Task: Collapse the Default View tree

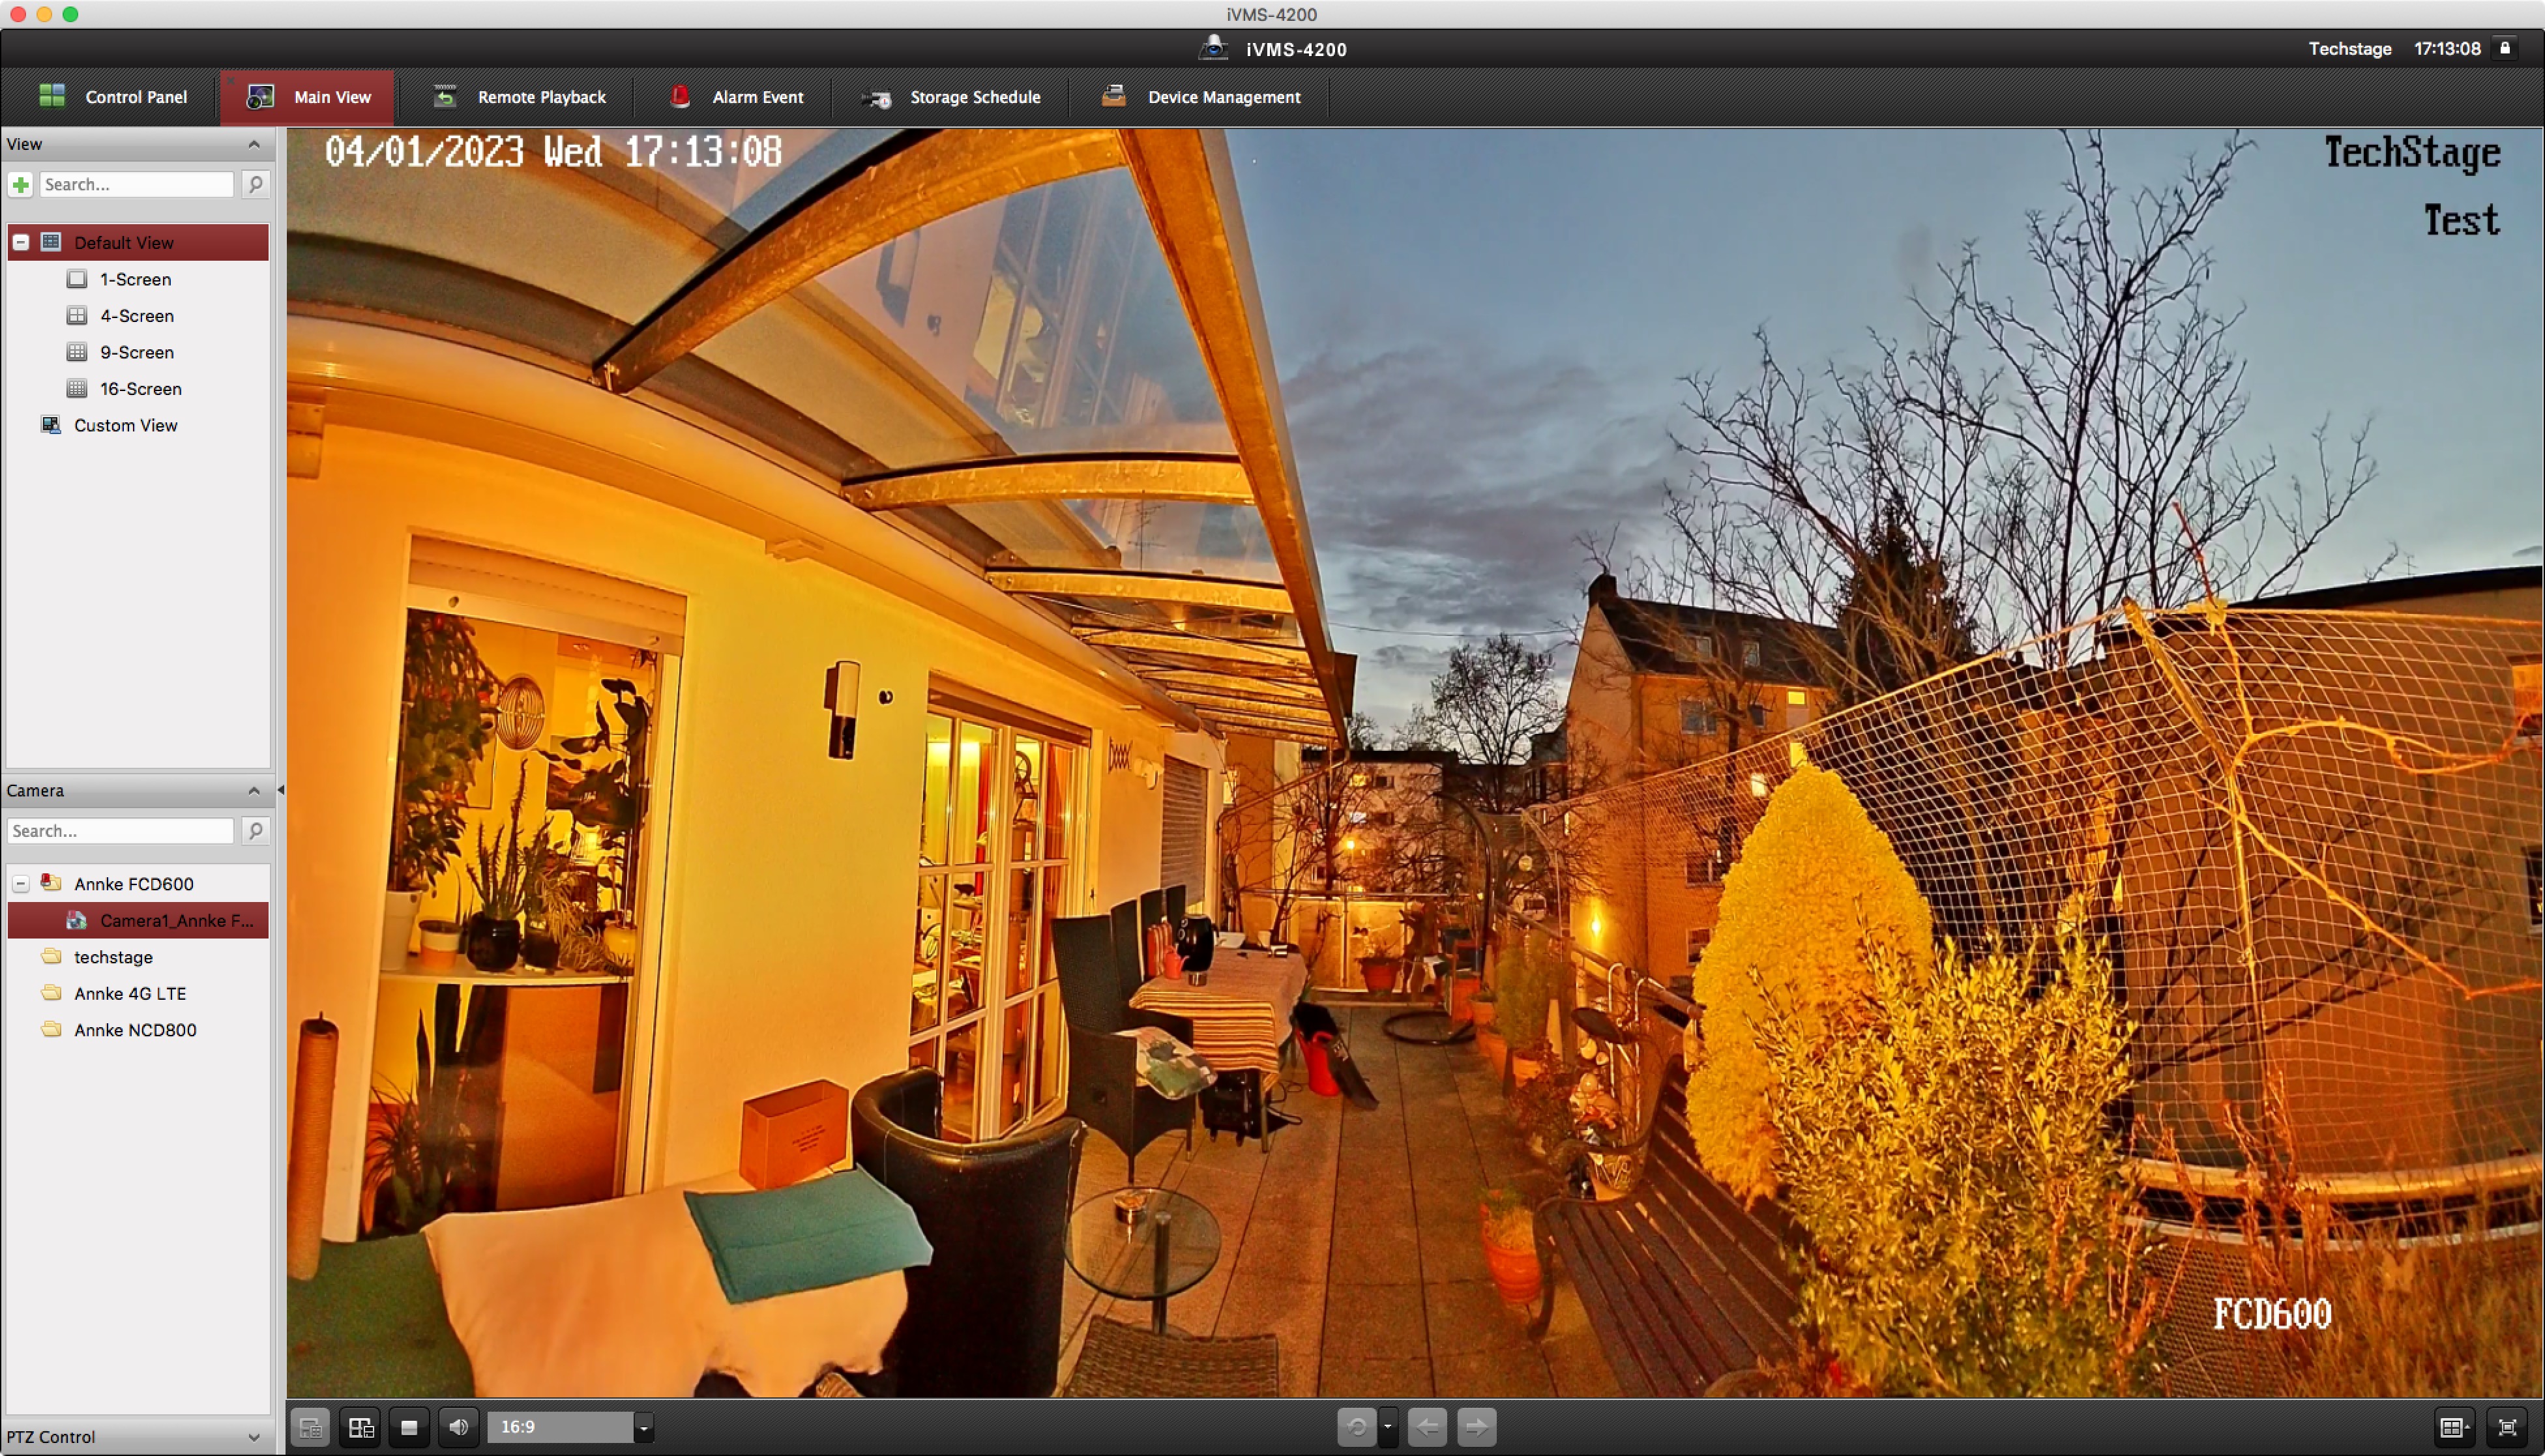Action: [21, 243]
